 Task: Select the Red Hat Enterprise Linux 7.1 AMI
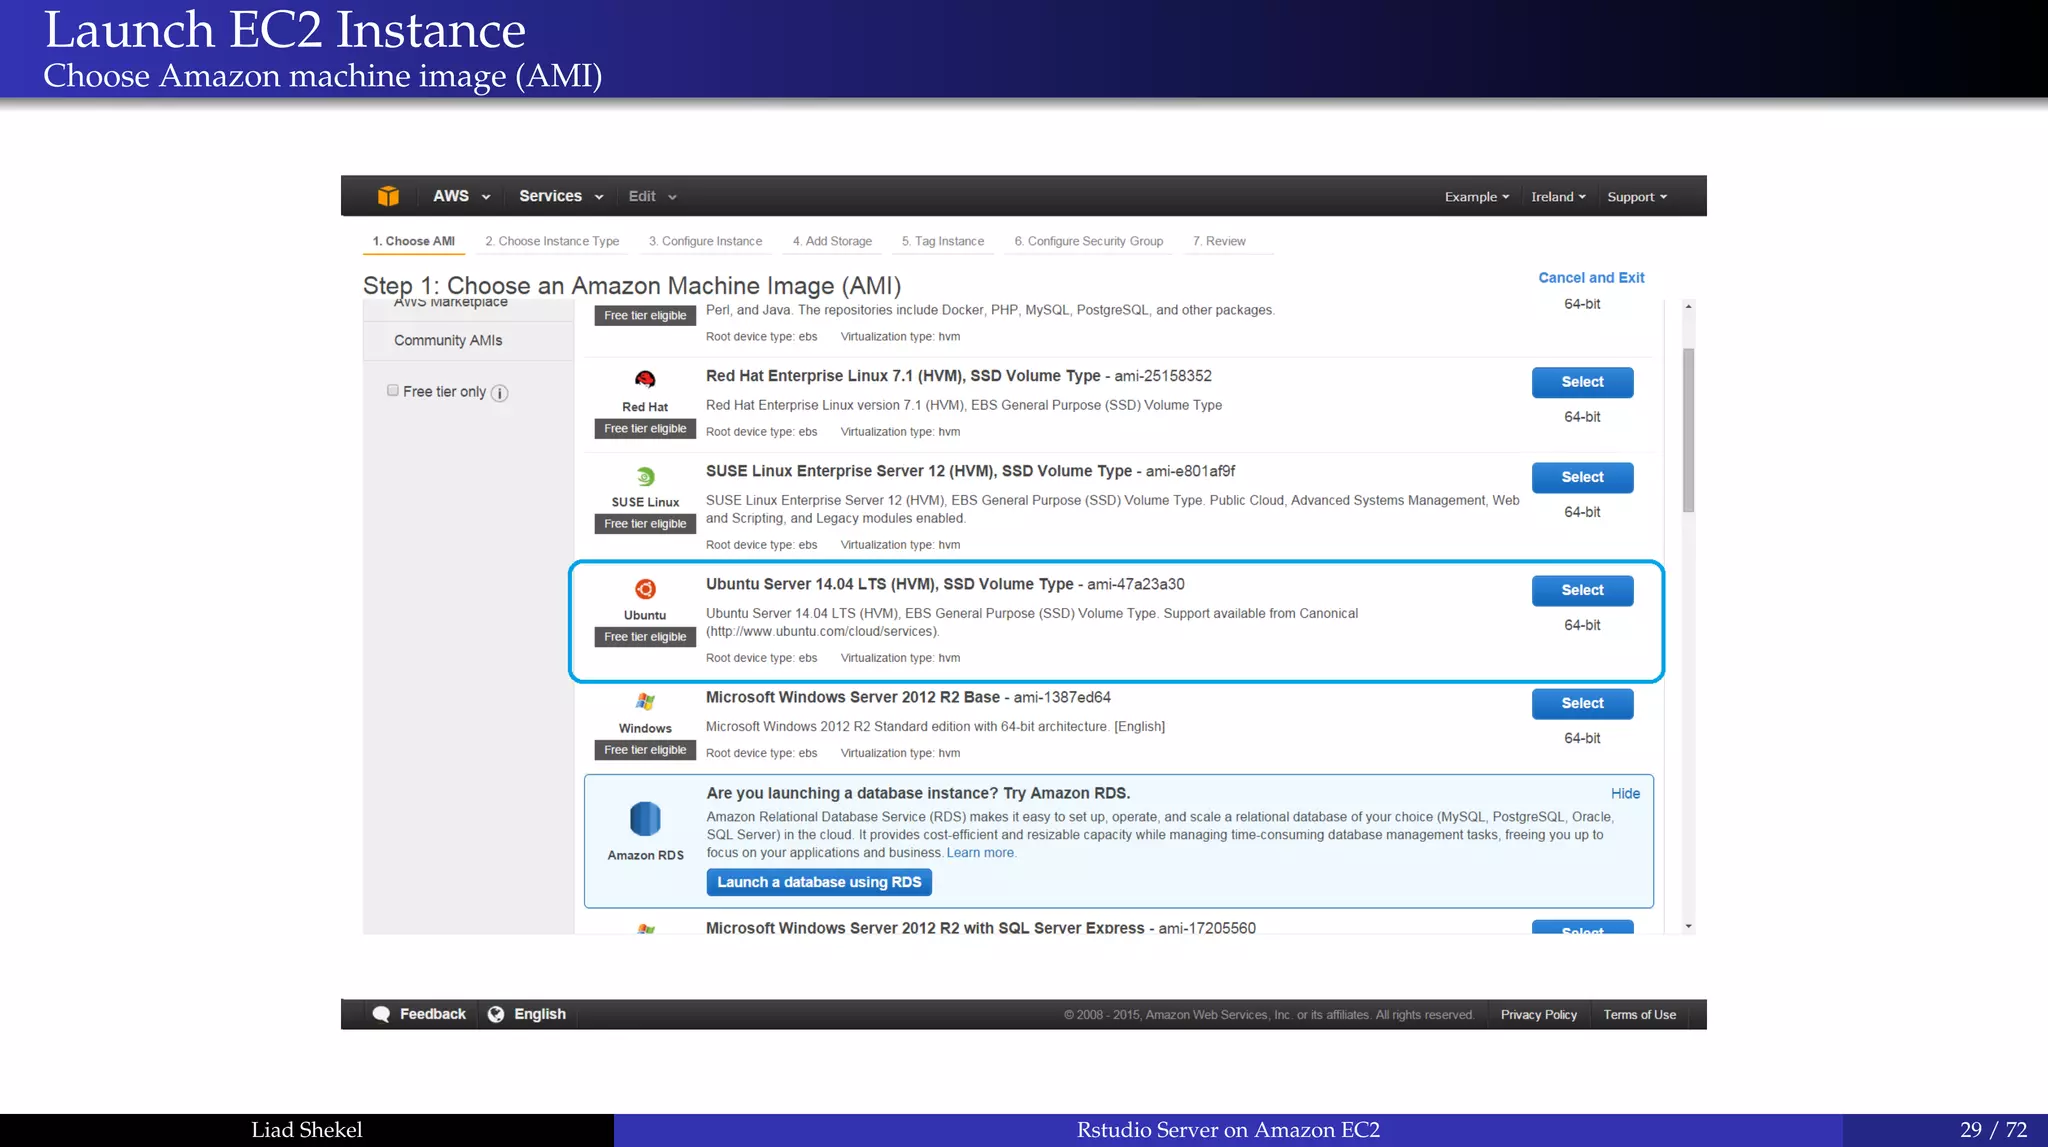(1582, 382)
